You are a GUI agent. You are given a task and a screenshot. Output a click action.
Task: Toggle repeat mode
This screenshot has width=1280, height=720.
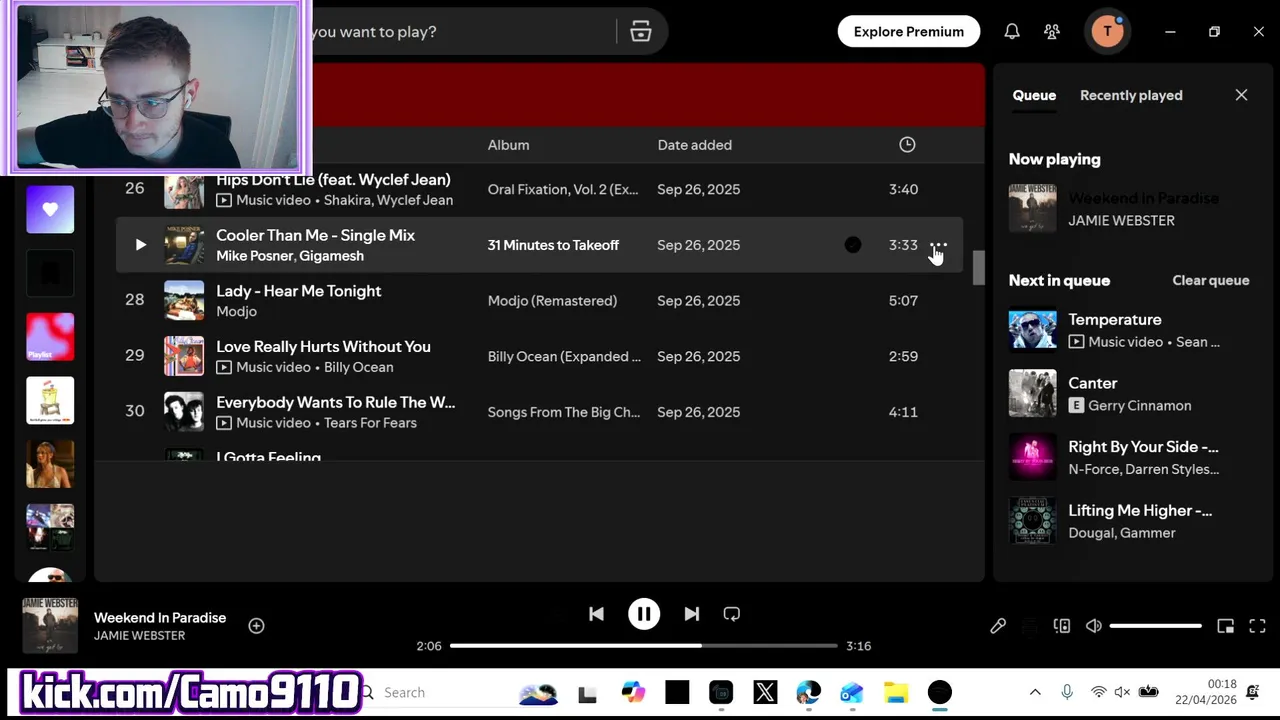(x=731, y=614)
